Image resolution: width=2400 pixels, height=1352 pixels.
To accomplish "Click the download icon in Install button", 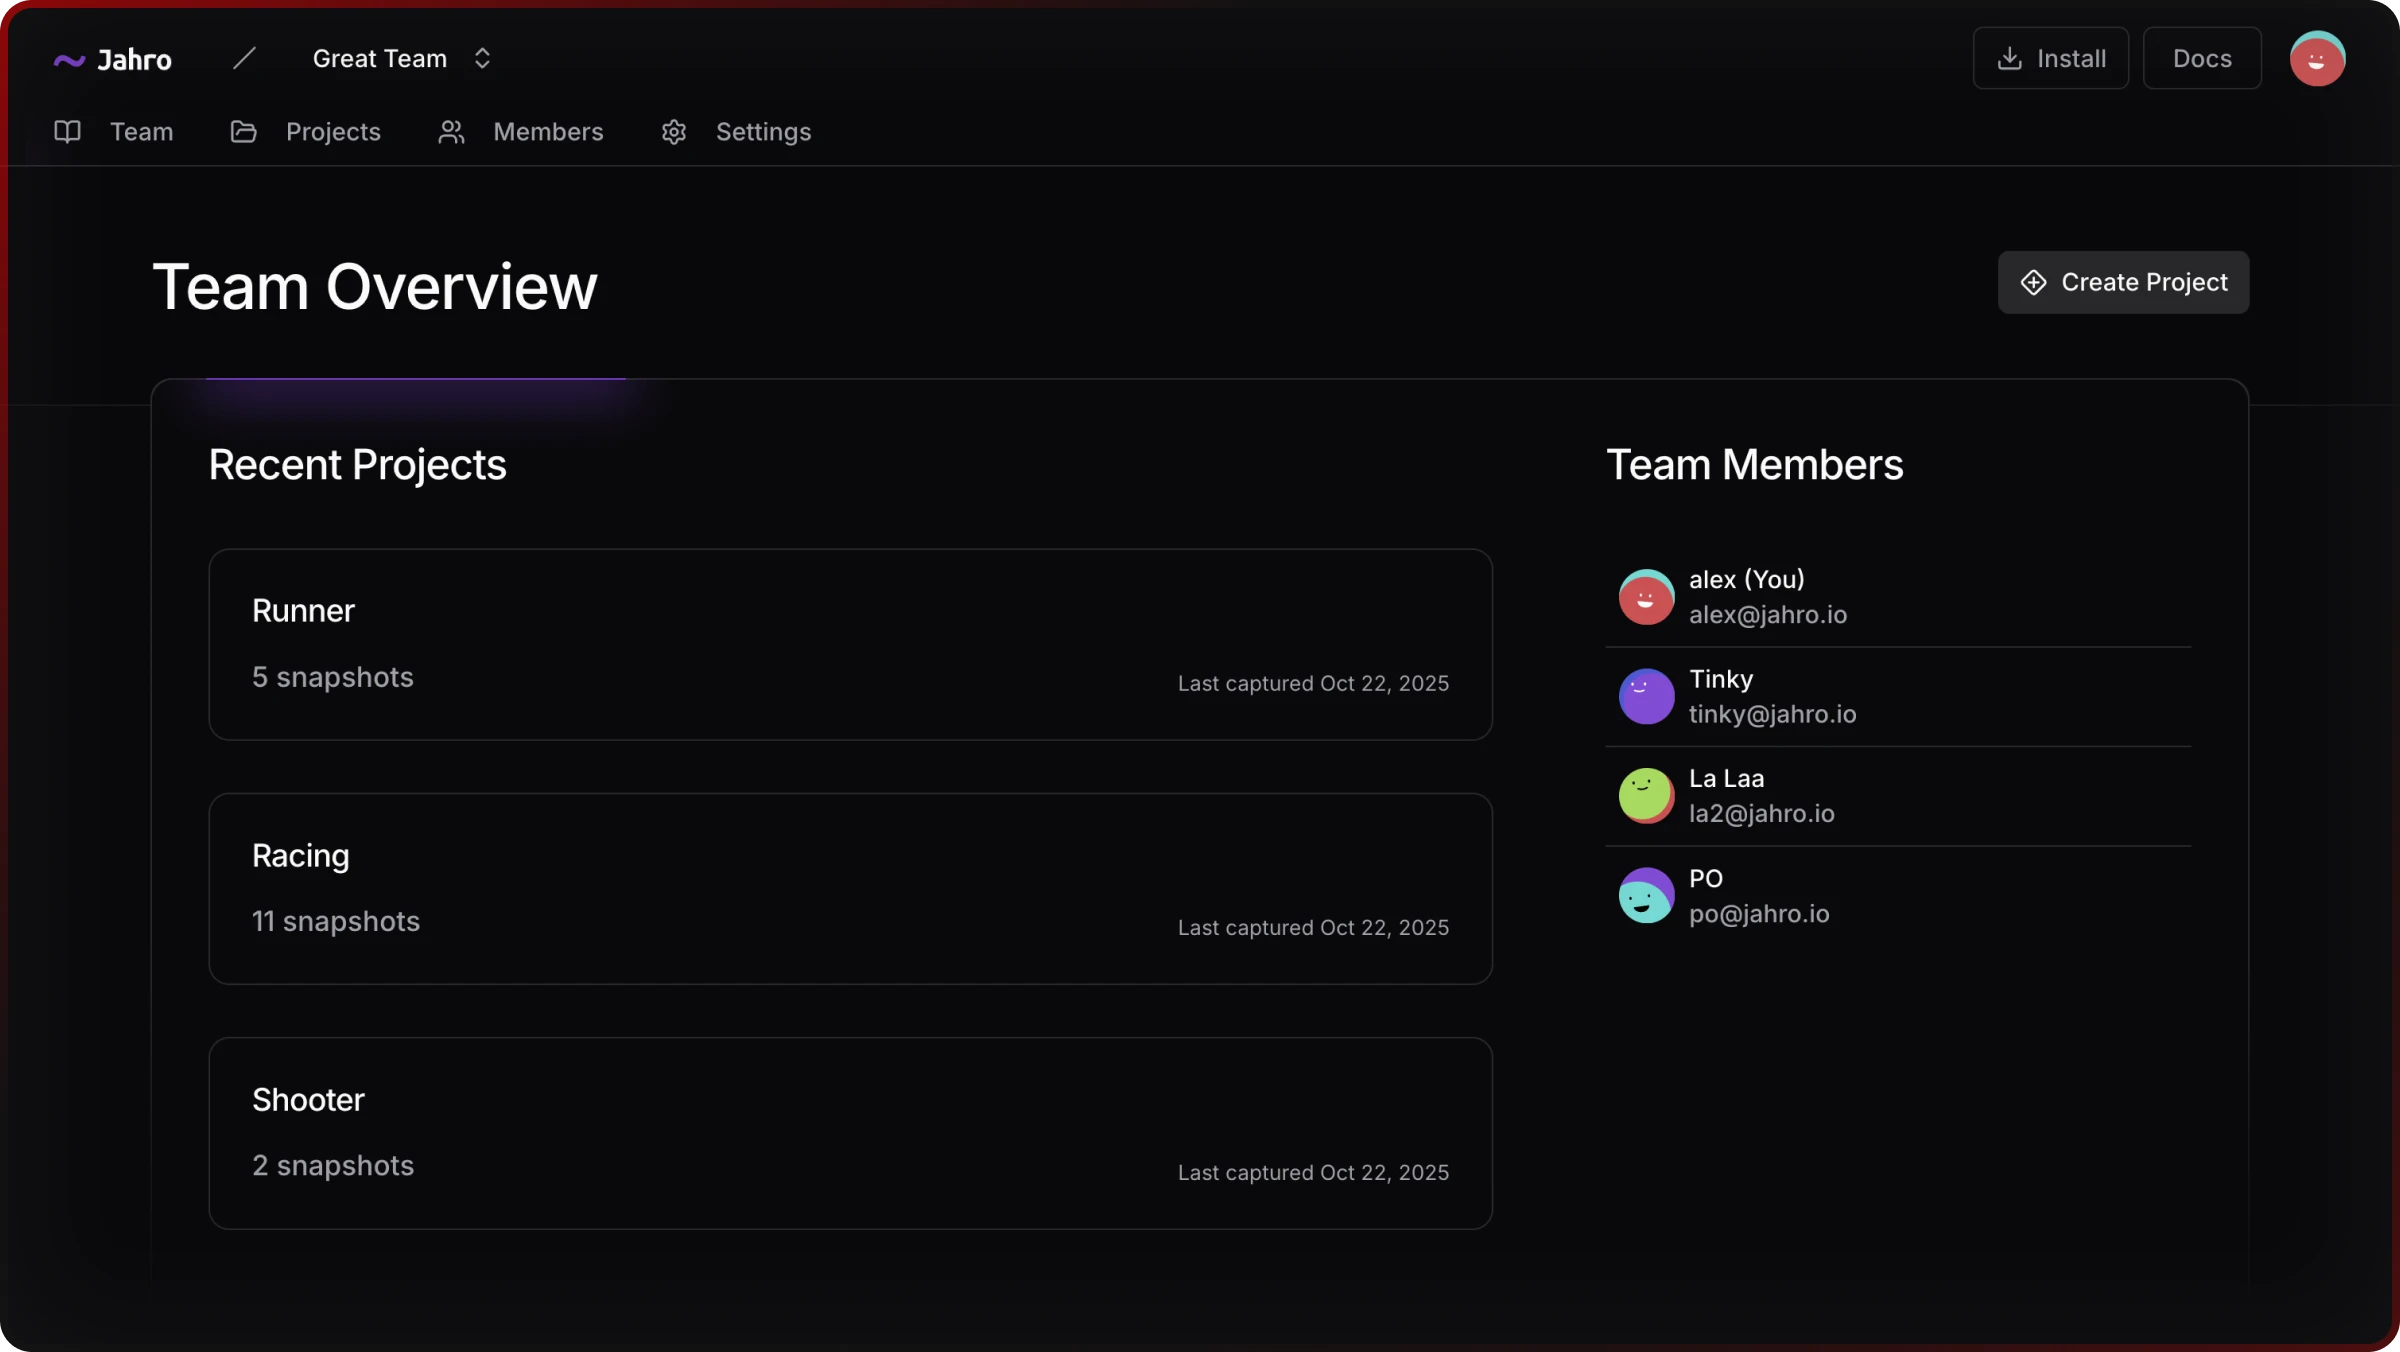I will tap(2009, 59).
